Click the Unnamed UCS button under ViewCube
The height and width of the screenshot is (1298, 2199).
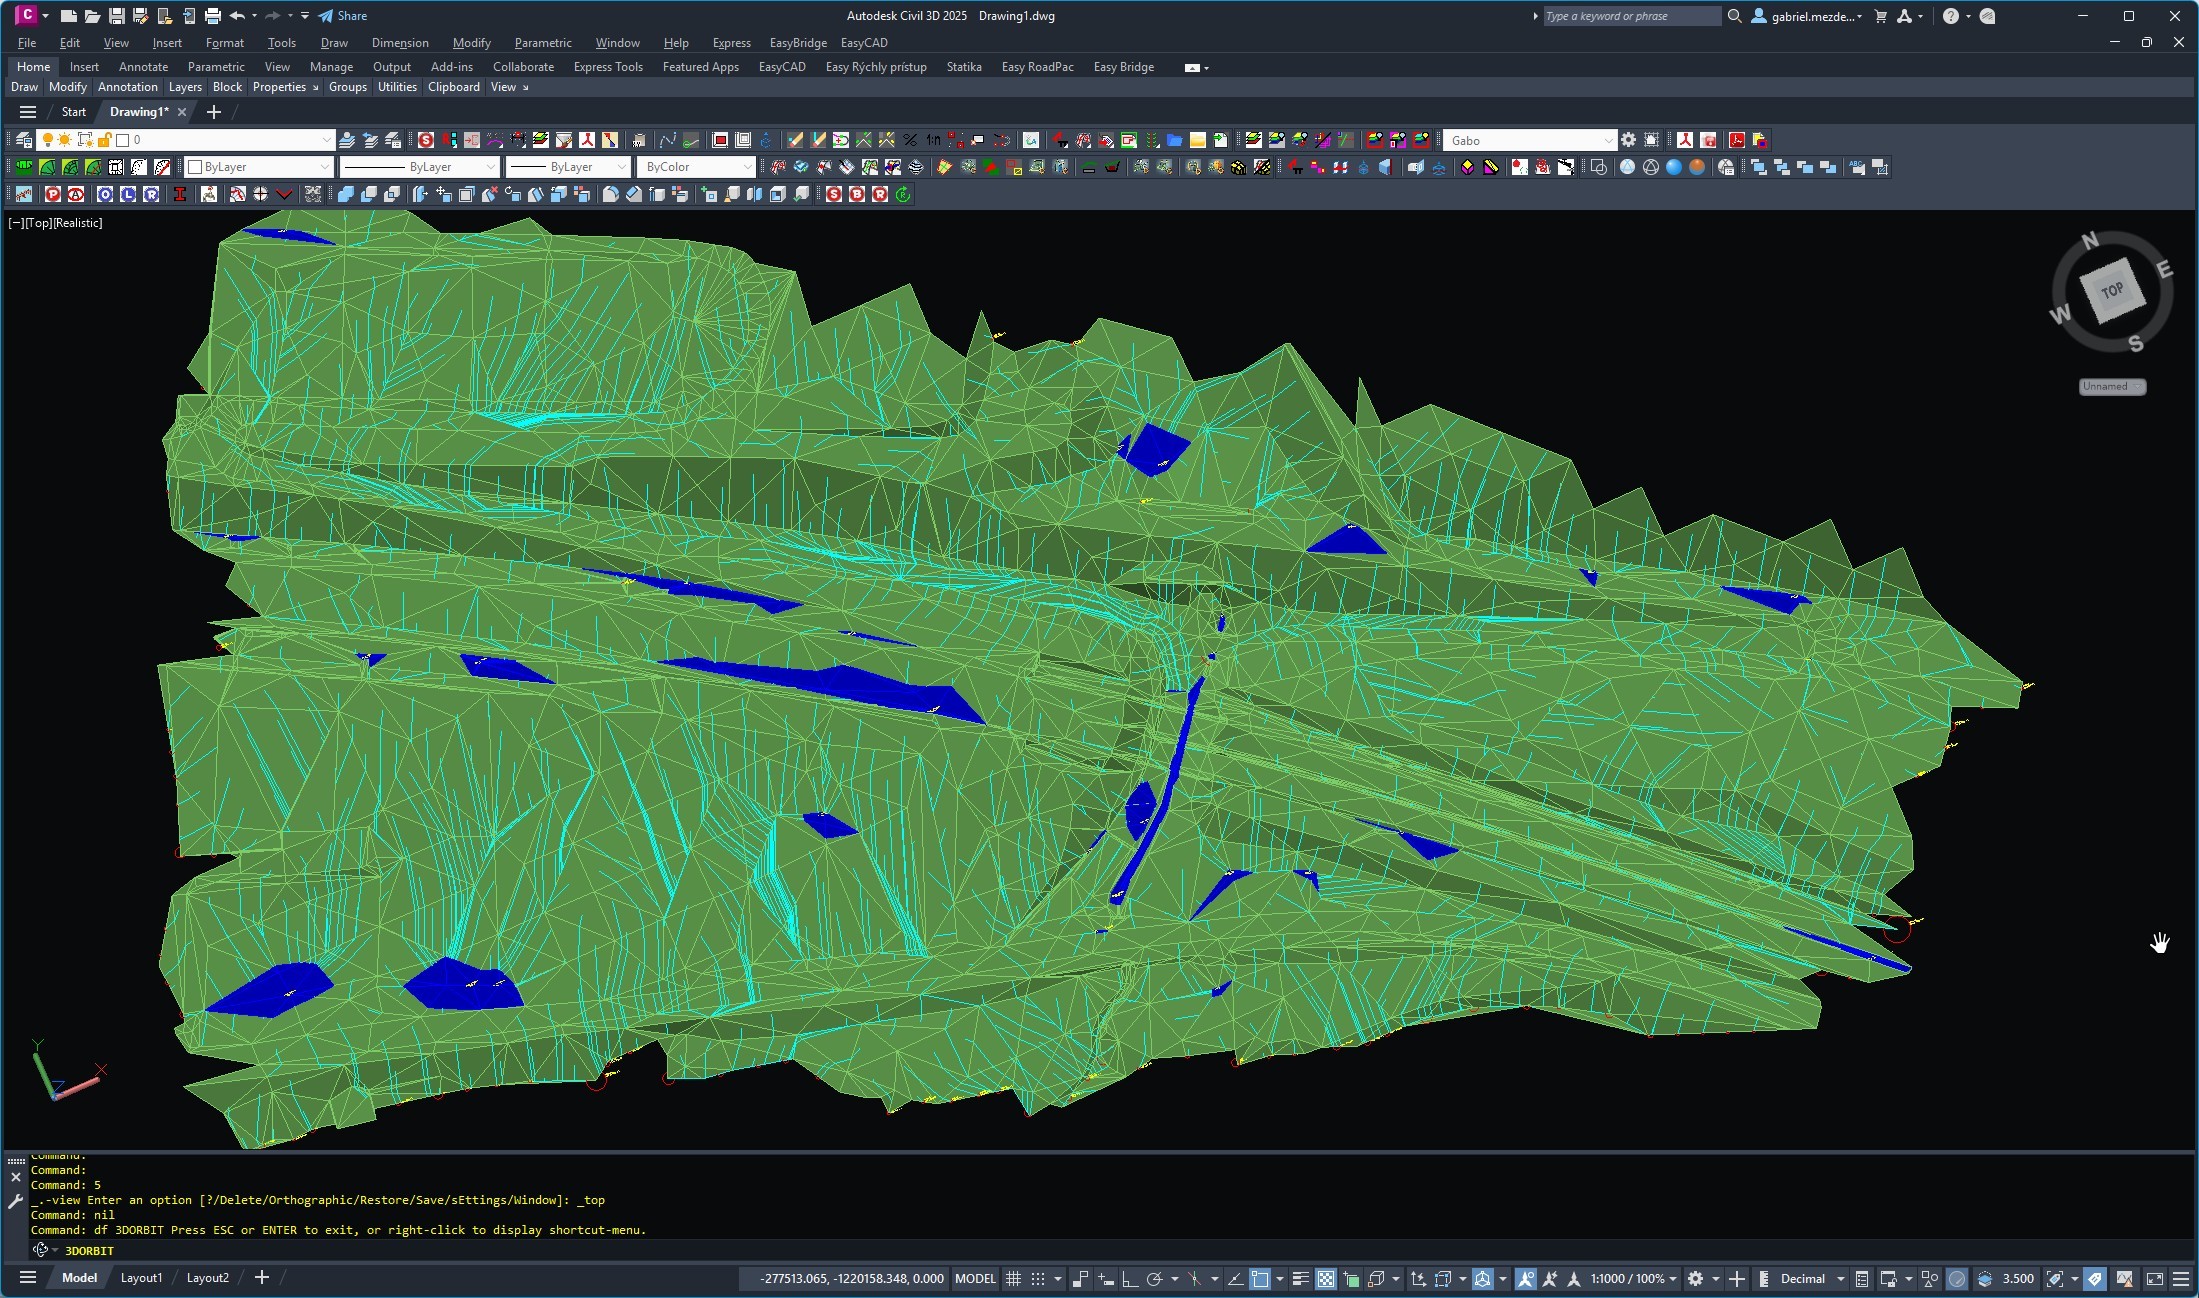tap(2111, 386)
